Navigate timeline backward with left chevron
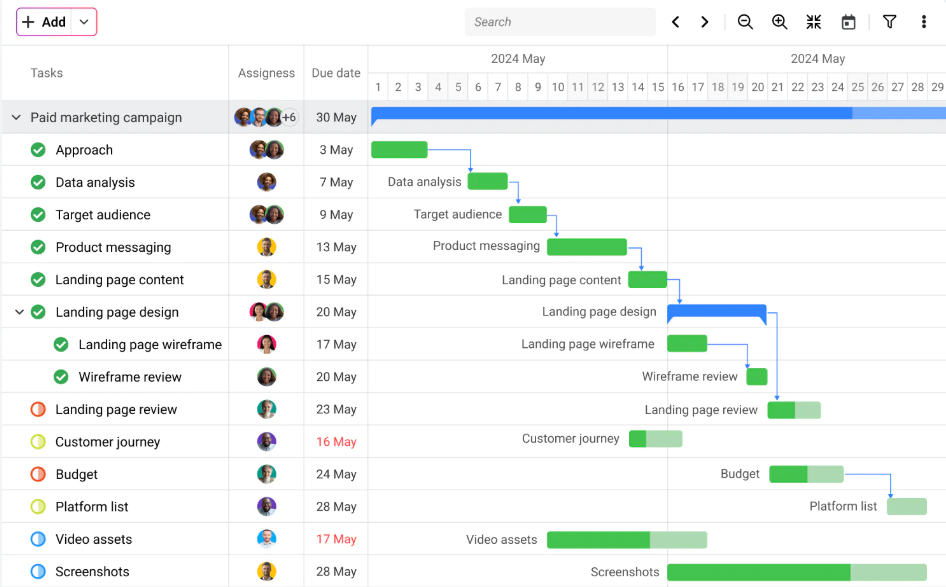 (675, 21)
